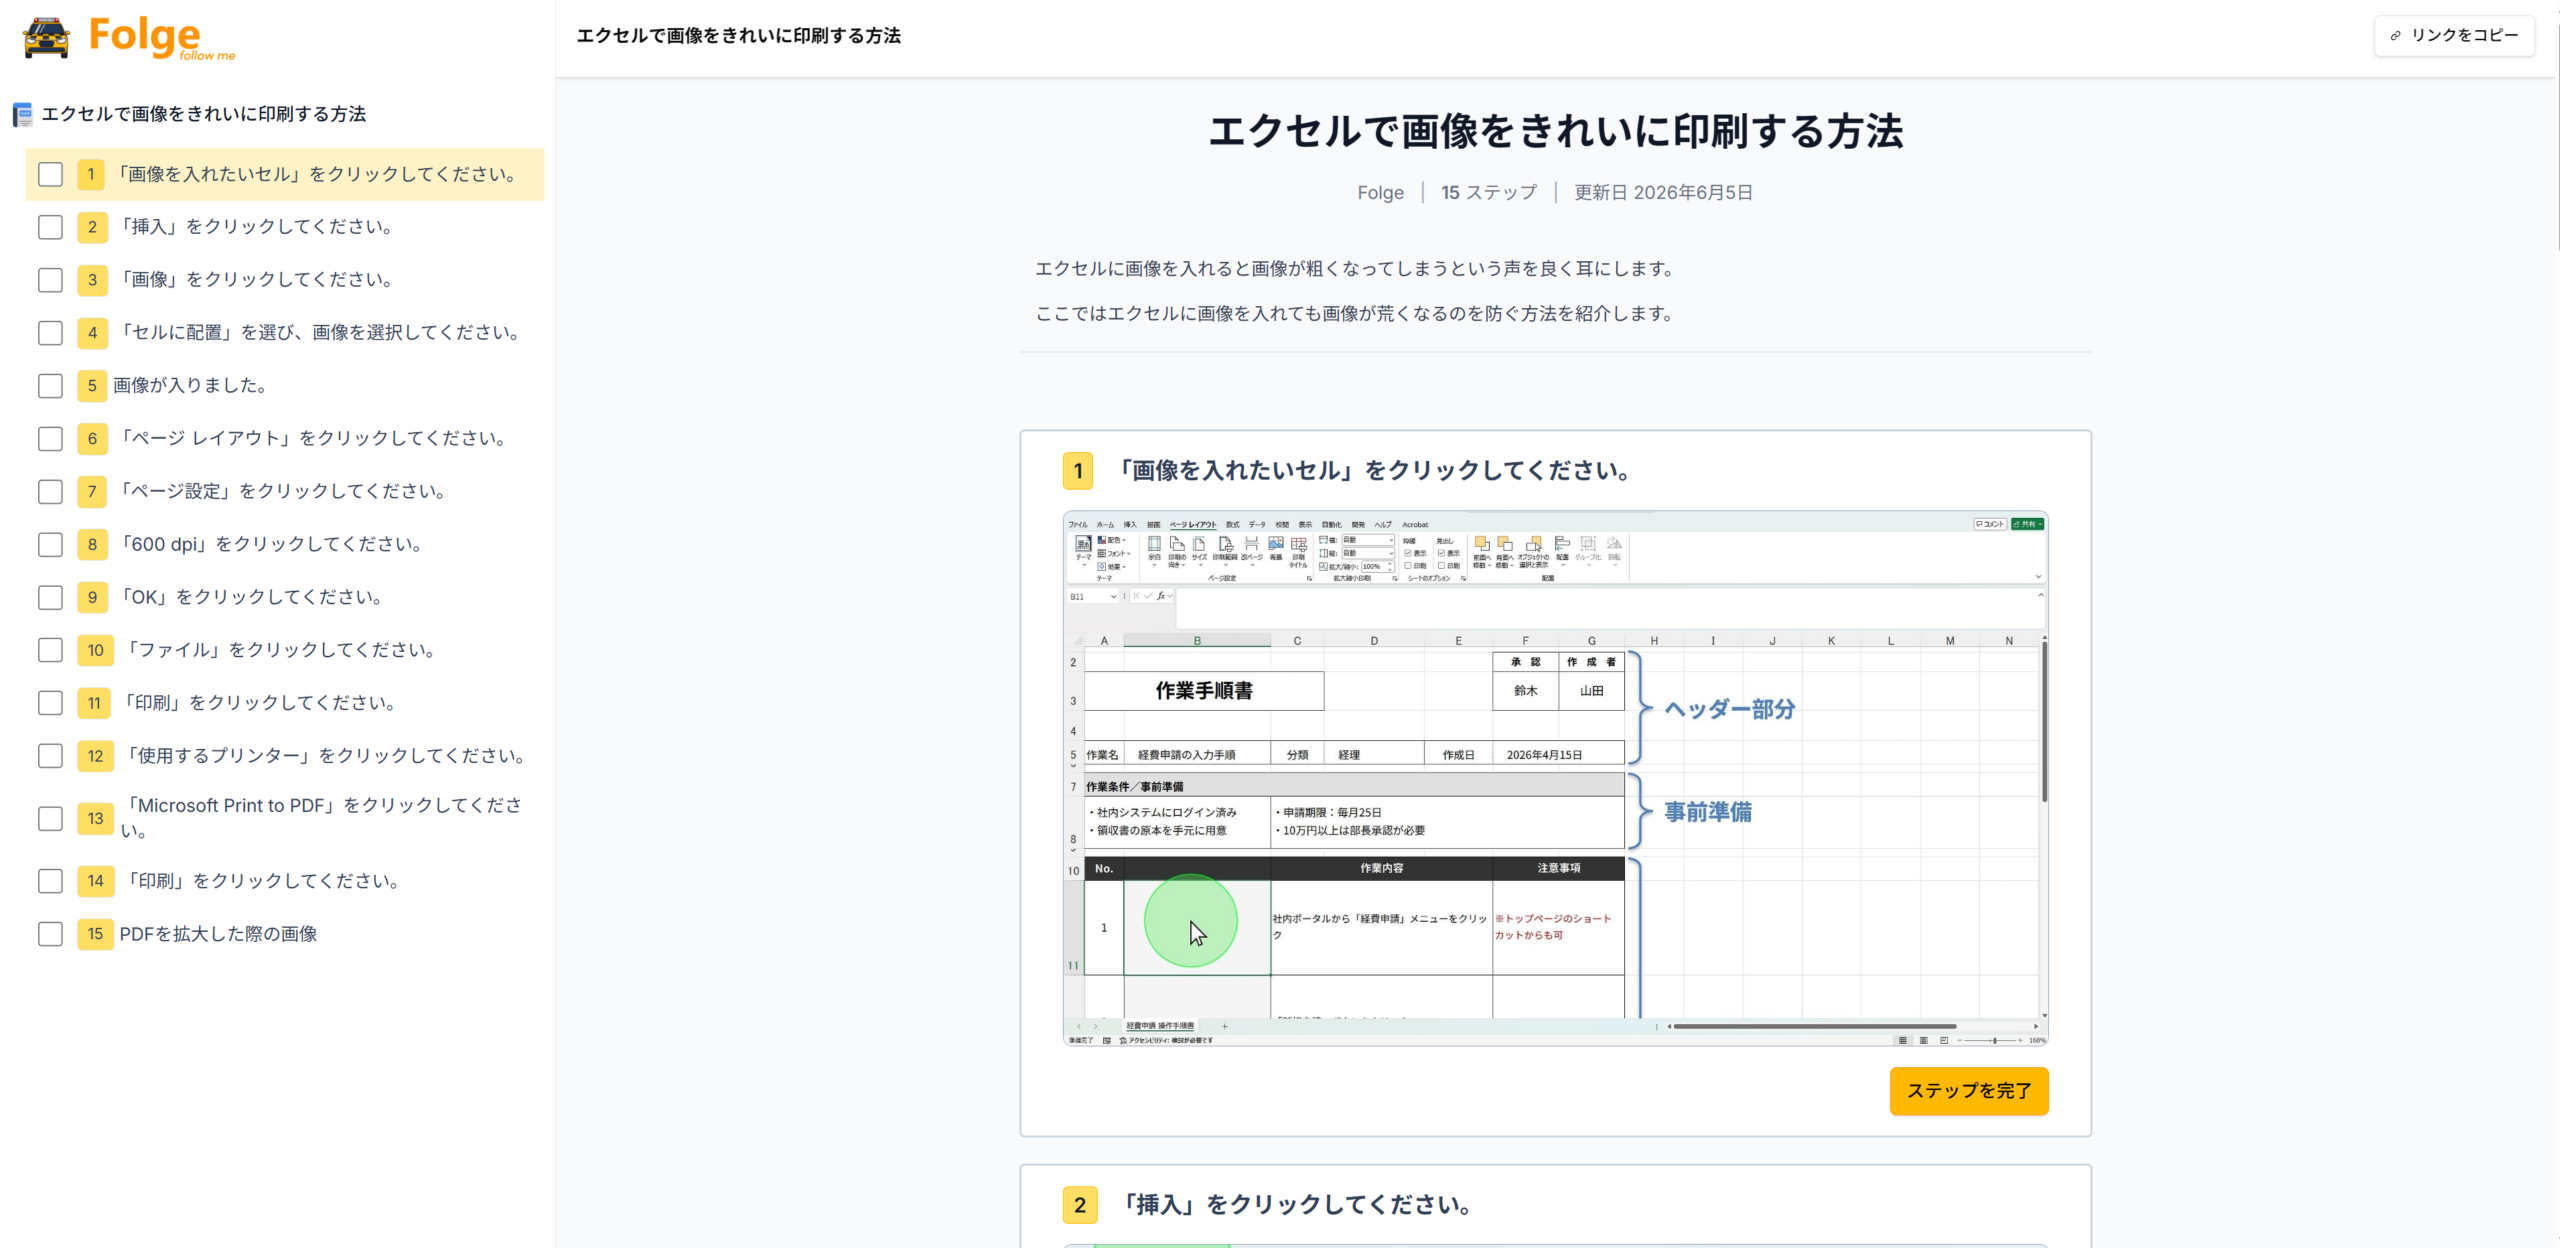2560x1248 pixels.
Task: Check the checkbox for step 3 「画像」
Action: [x=50, y=280]
